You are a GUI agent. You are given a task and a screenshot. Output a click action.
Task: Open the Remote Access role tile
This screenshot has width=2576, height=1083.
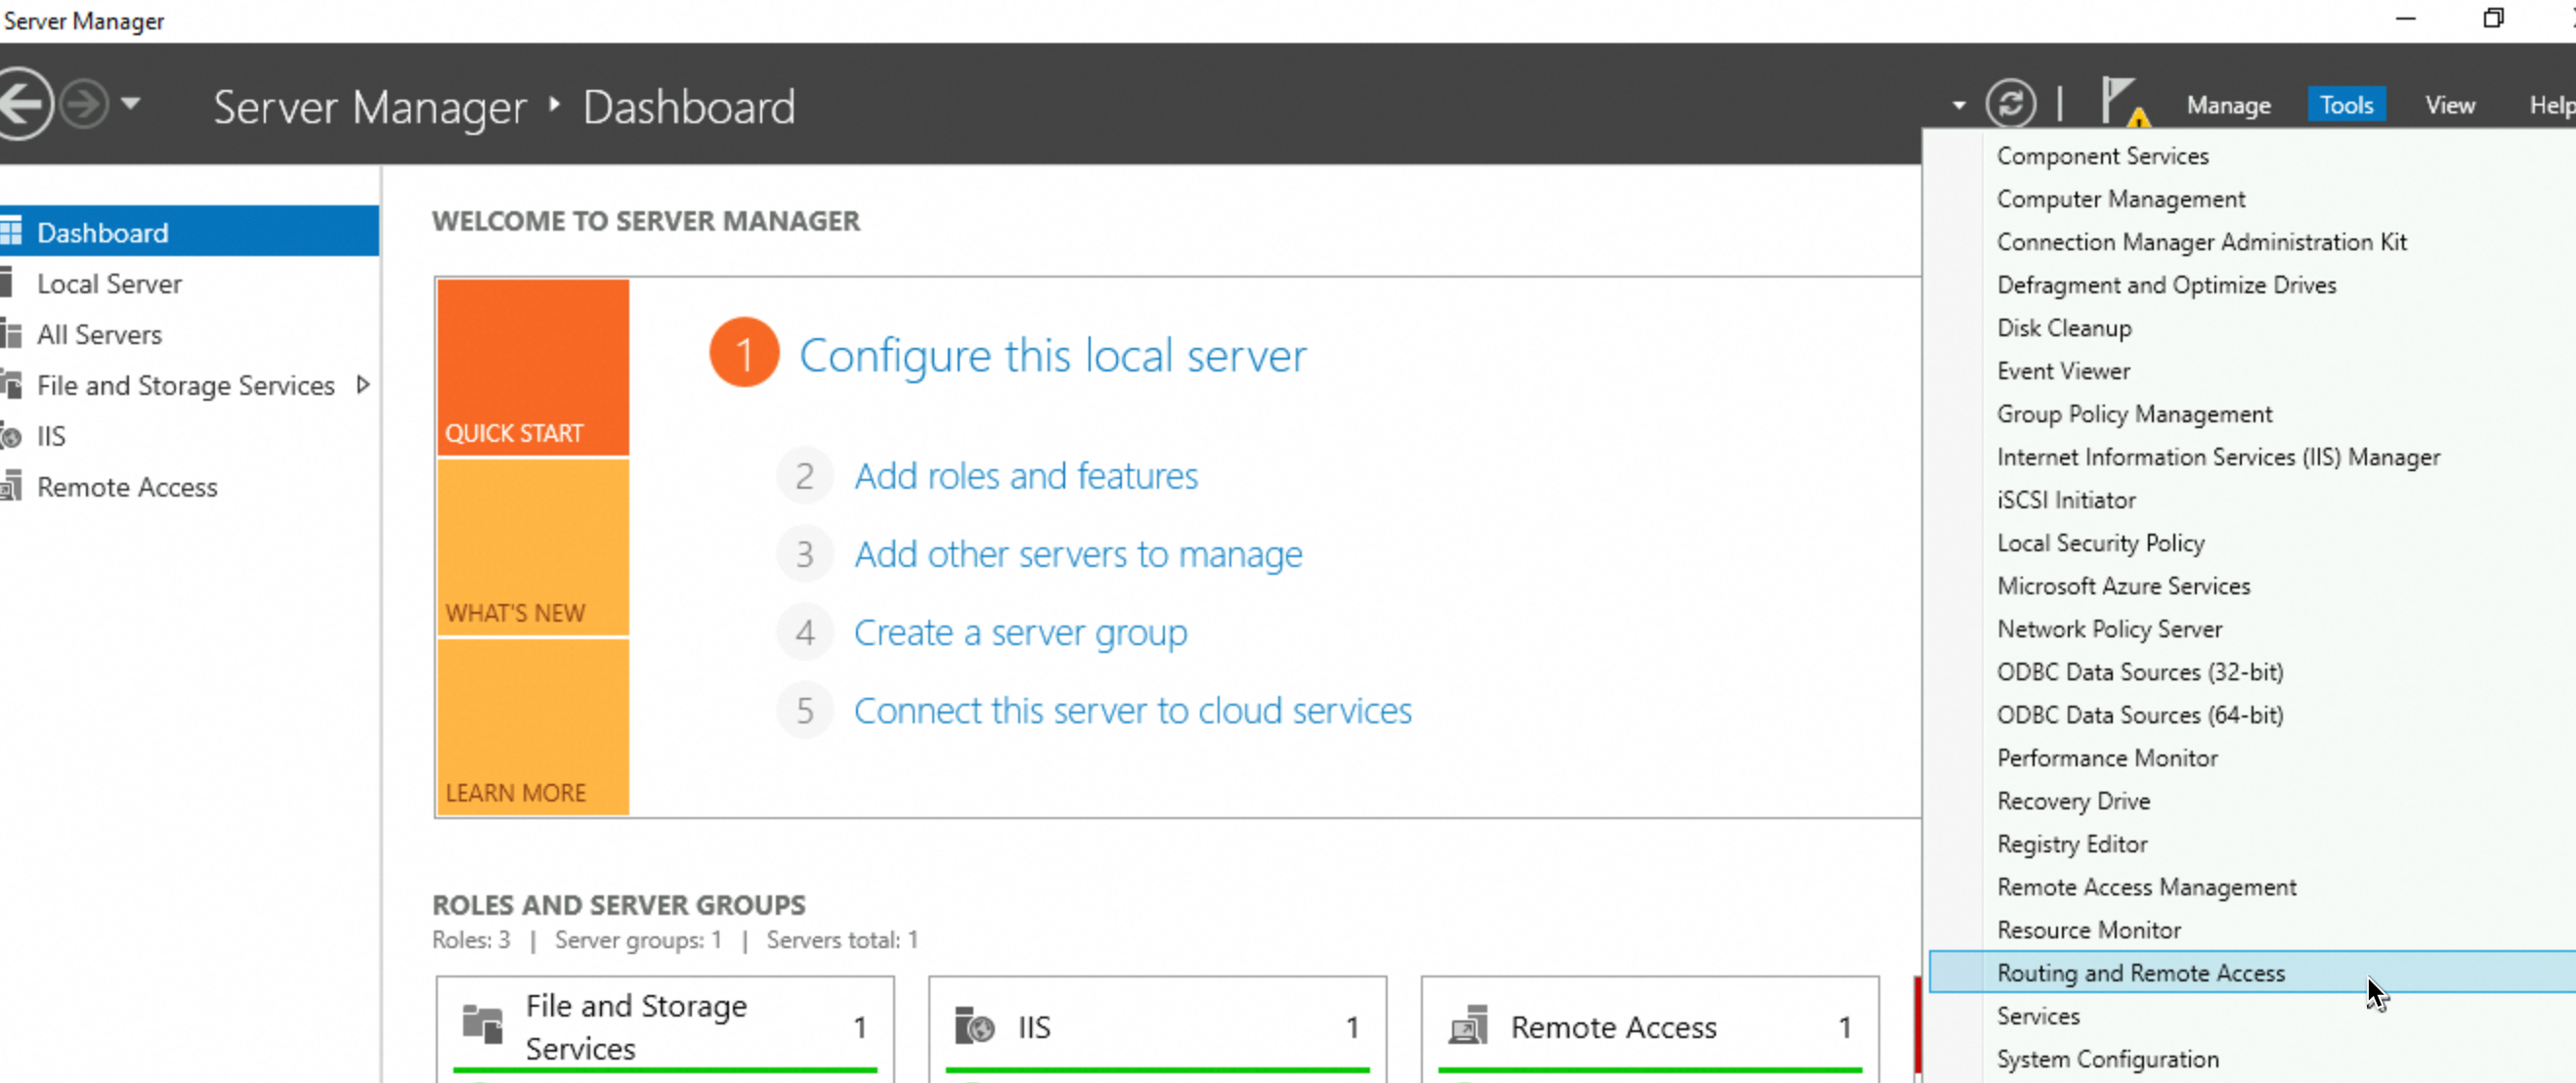click(x=1649, y=1029)
